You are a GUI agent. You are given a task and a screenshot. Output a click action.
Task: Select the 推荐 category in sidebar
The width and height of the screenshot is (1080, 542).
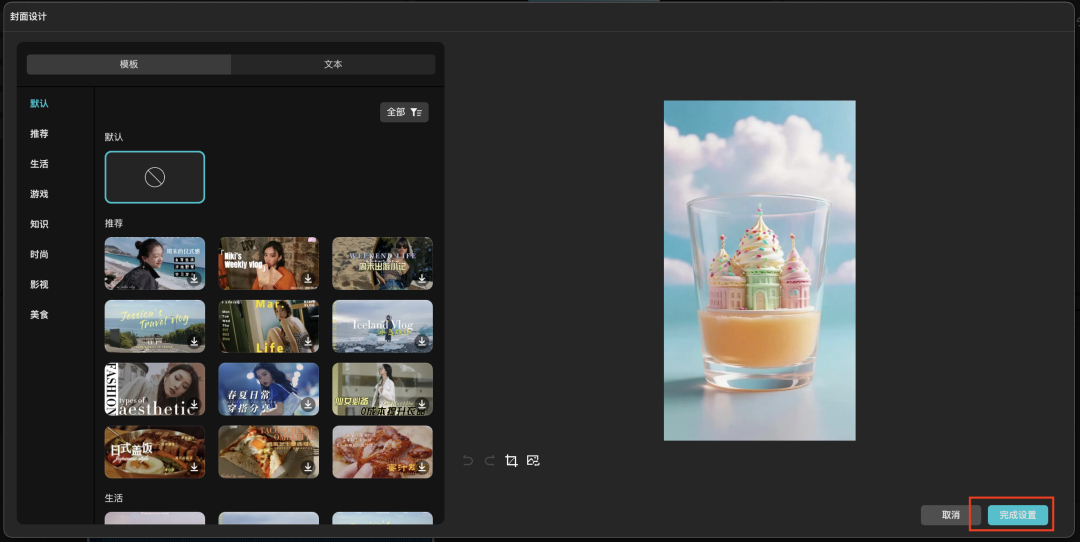[39, 134]
